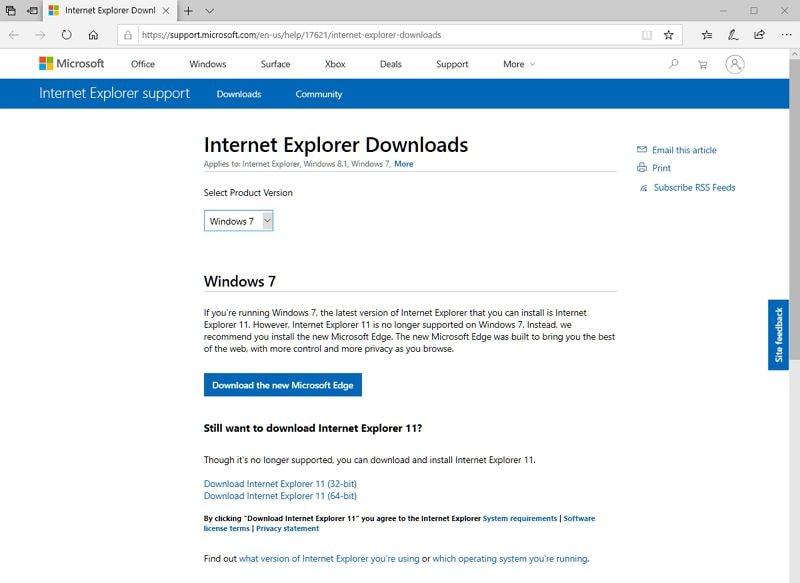This screenshot has width=800, height=583.
Task: Click the Microsoft logo
Action: pyautogui.click(x=71, y=64)
